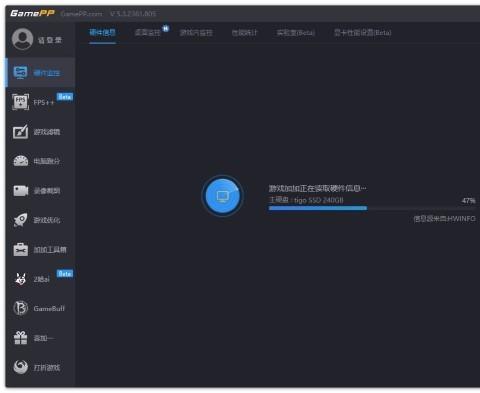Image resolution: width=480 pixels, height=393 pixels.
Task: Open the GameBuff circular B icon
Action: coord(20,308)
